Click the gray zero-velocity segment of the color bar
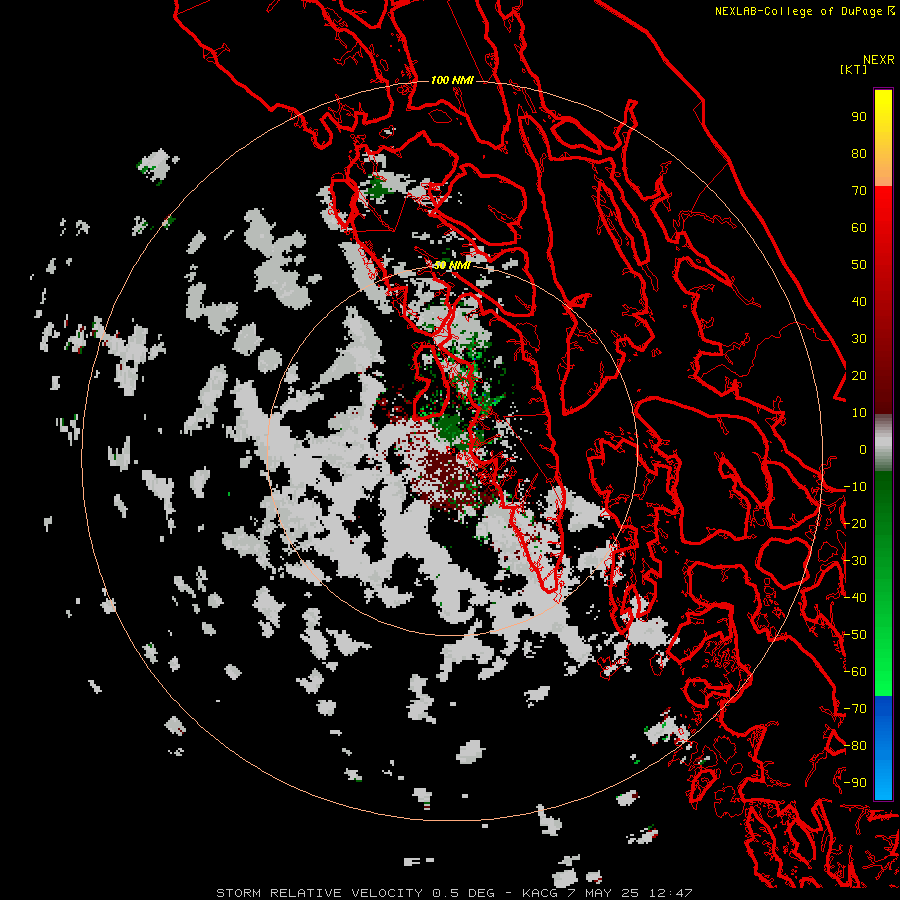900x900 pixels. [x=883, y=445]
